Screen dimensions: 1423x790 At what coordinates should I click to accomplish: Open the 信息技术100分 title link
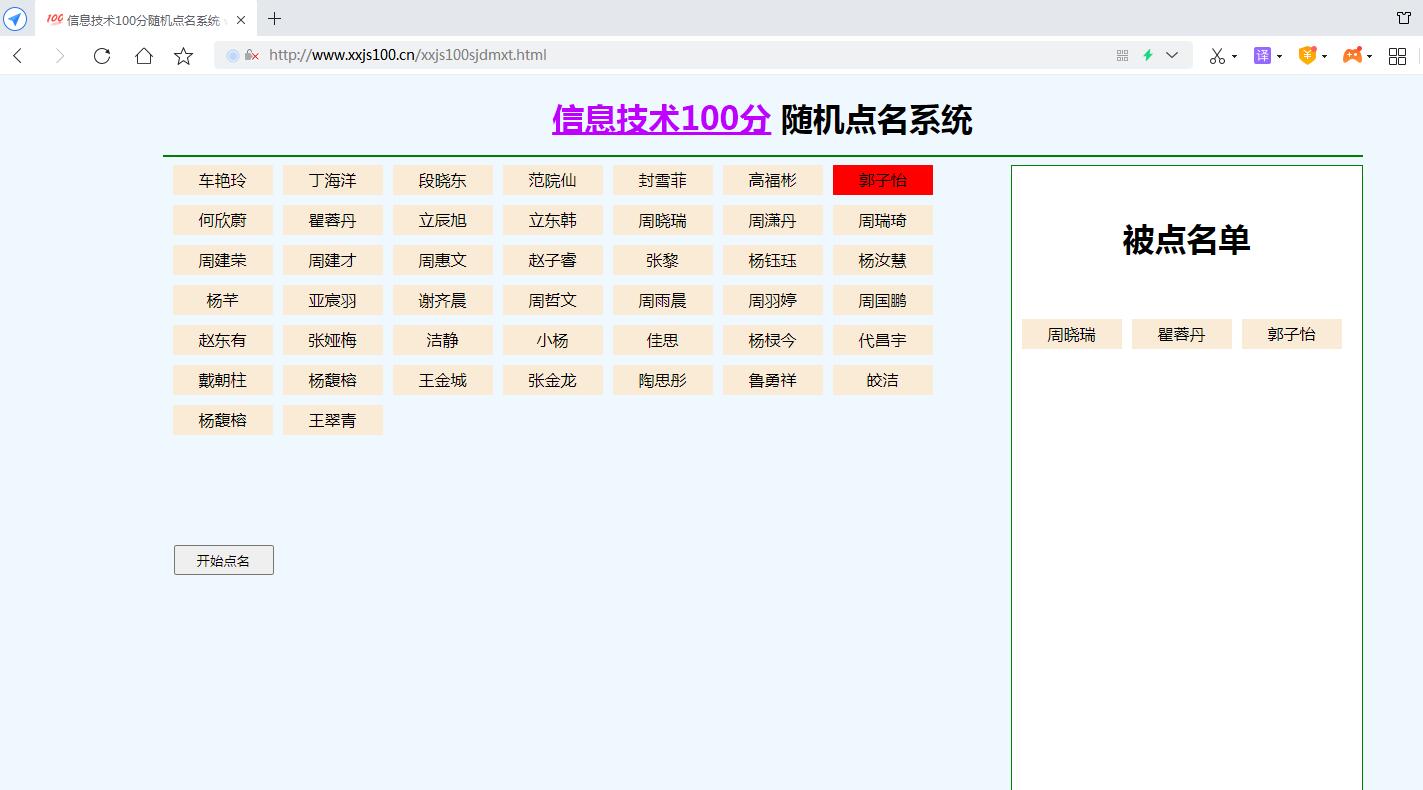(661, 120)
